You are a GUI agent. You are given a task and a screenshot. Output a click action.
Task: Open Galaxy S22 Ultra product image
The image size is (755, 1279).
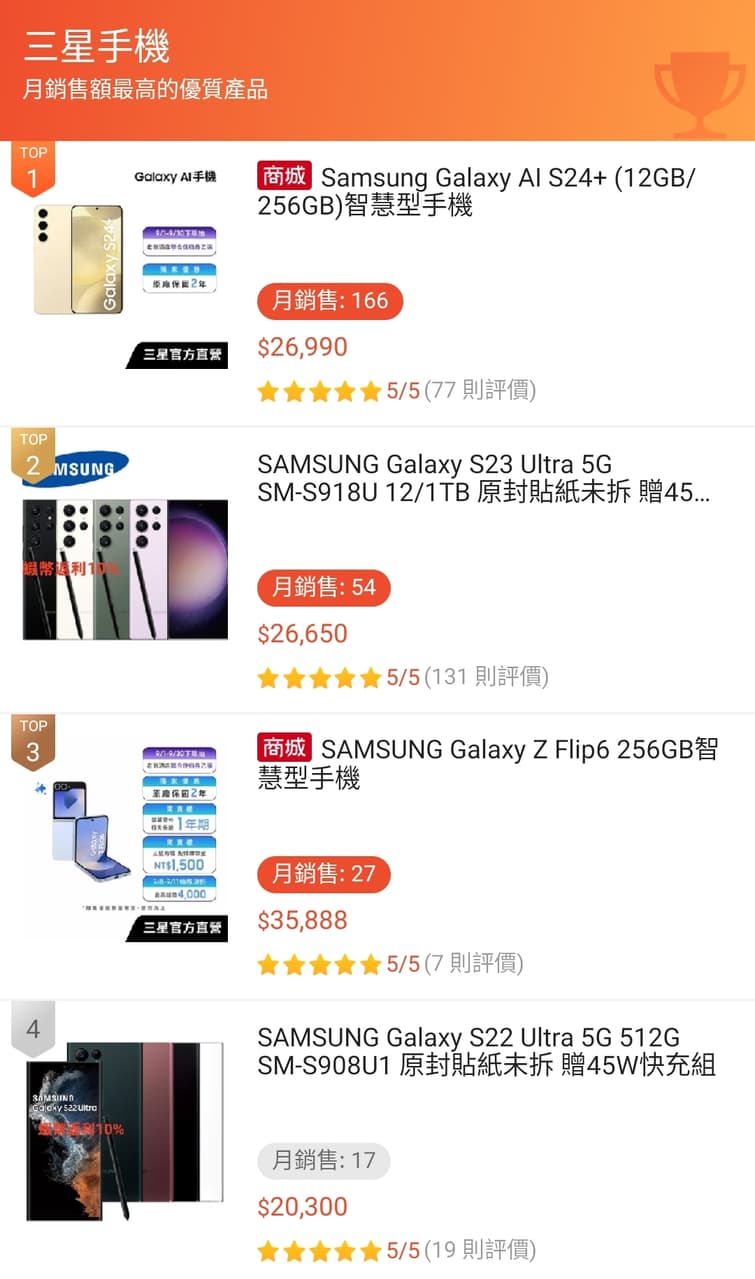pos(125,1130)
